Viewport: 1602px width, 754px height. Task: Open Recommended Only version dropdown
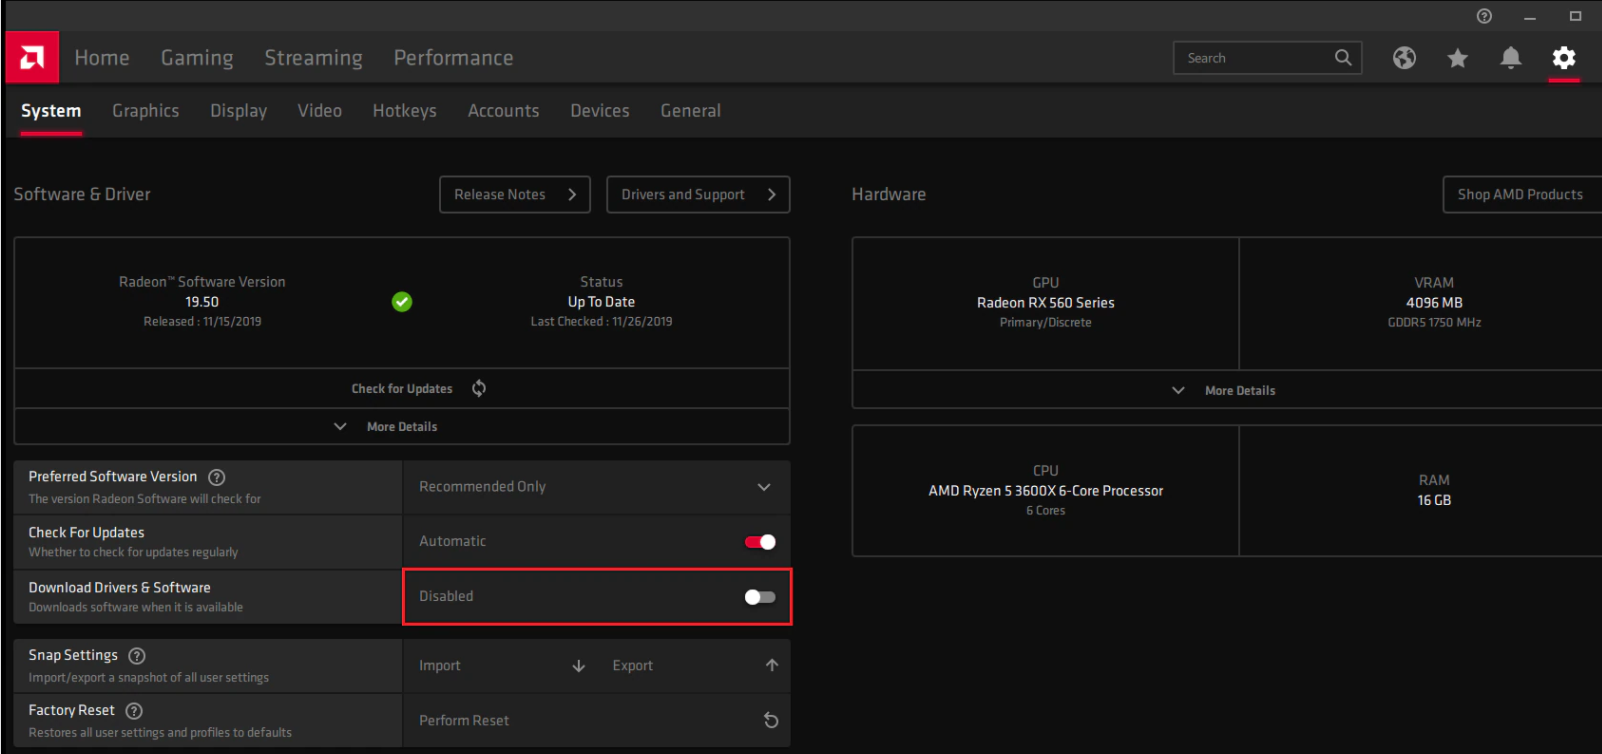pos(596,487)
